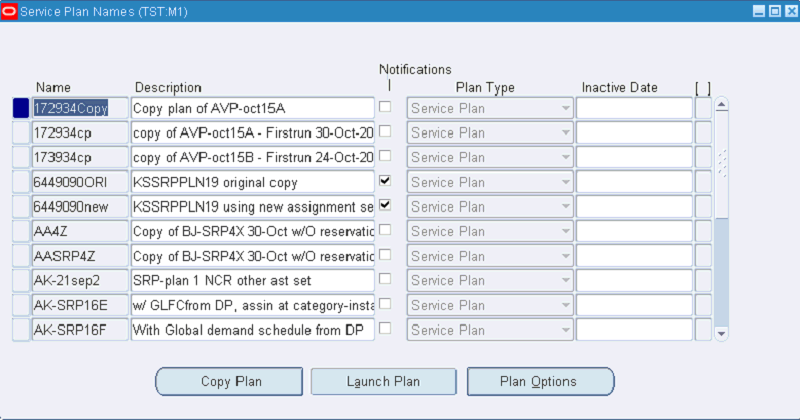Click description 'With Global demand schedule from DP'
This screenshot has height=420, width=800.
(x=253, y=330)
